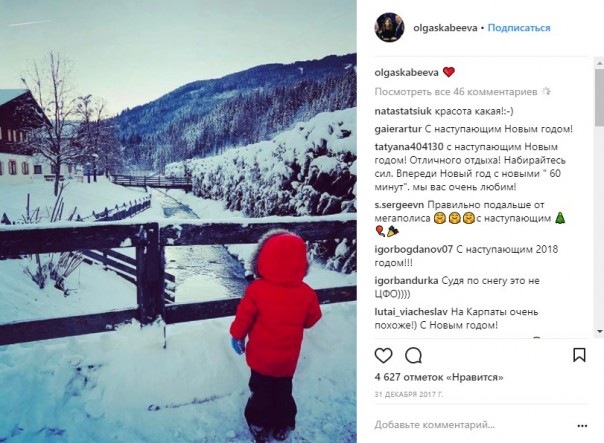
Task: Open the 31 декабря 2017 date link
Action: coord(409,394)
